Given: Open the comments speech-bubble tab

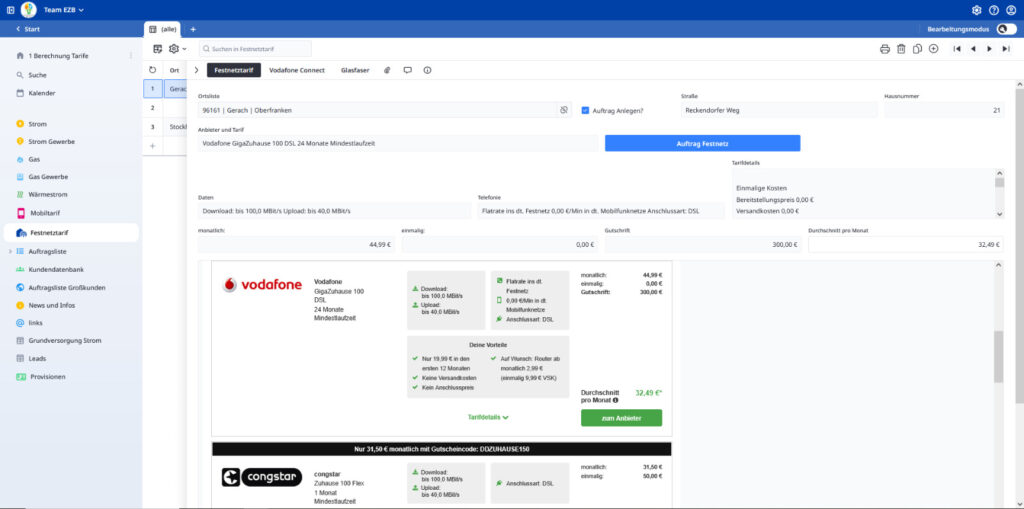Looking at the screenshot, I should point(408,70).
